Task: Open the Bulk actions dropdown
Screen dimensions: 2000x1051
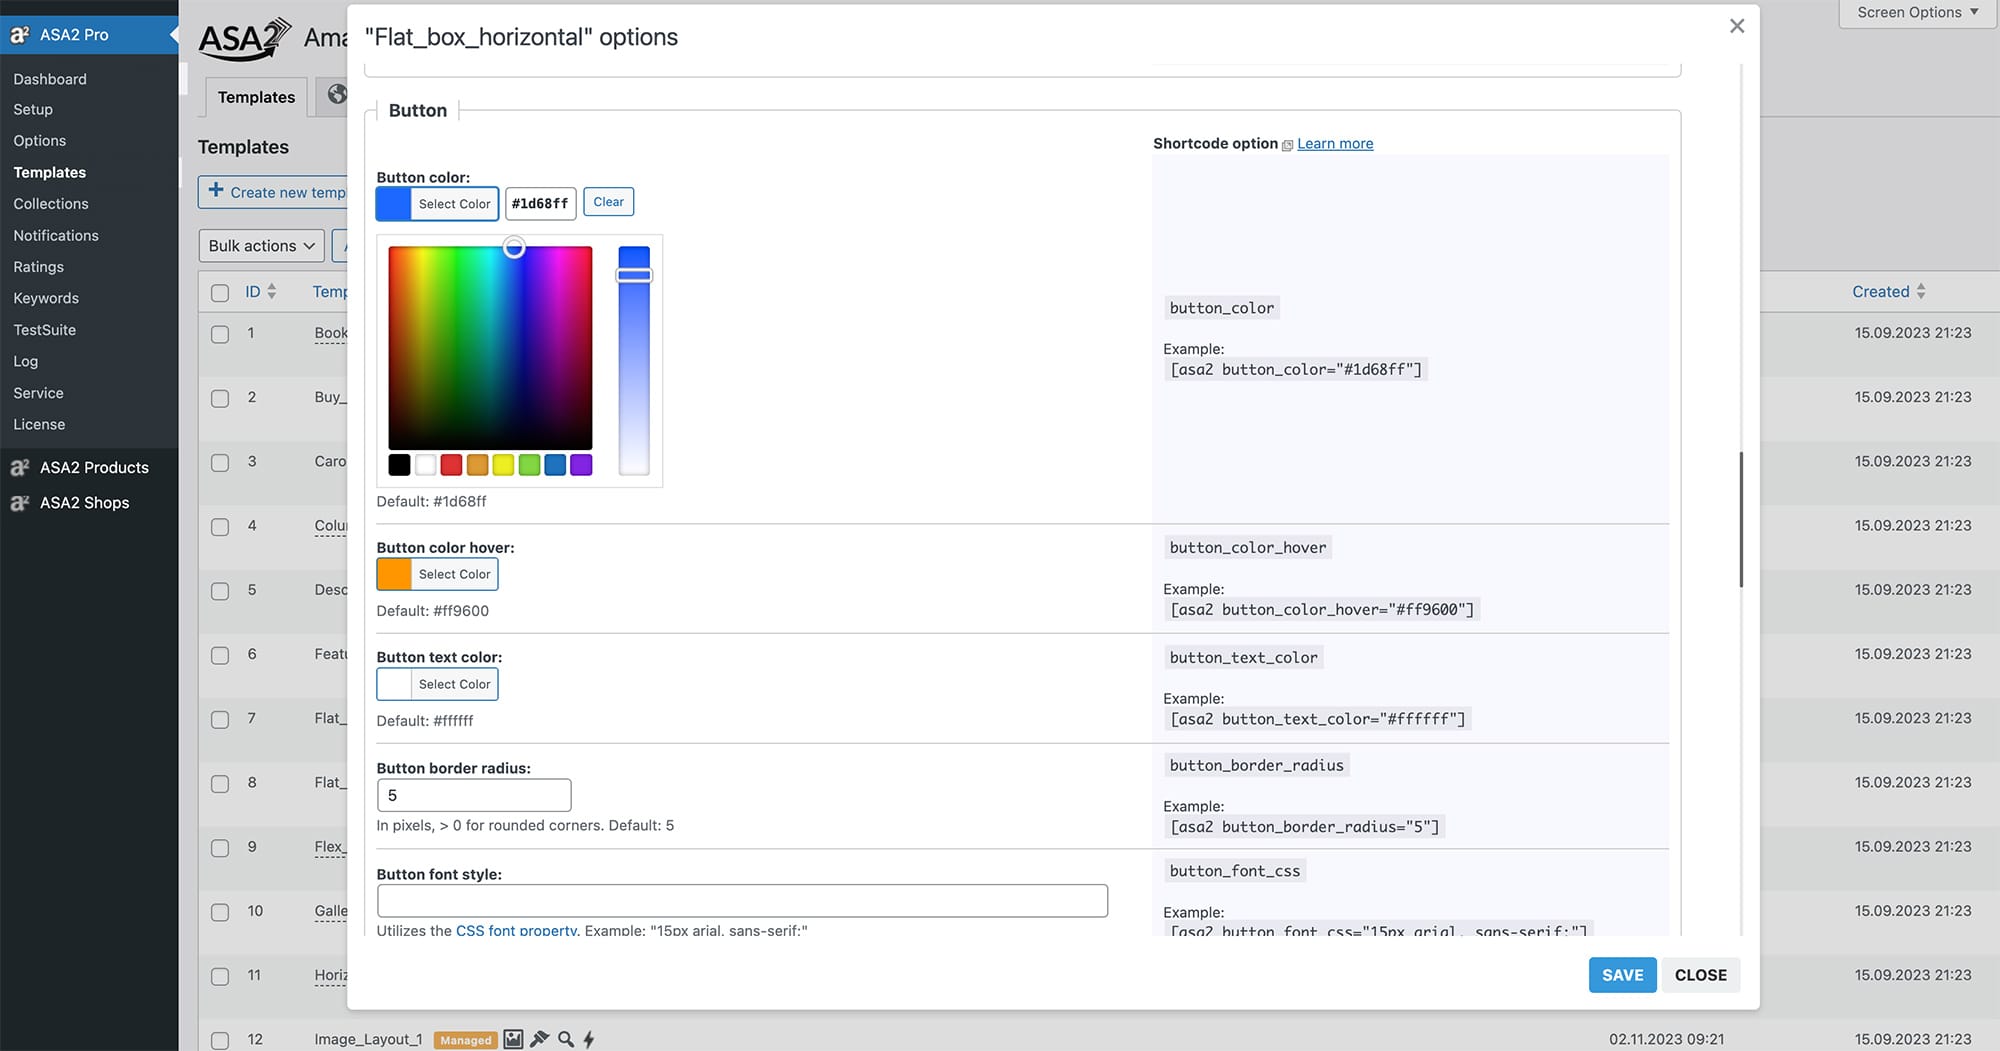Action: coord(261,245)
